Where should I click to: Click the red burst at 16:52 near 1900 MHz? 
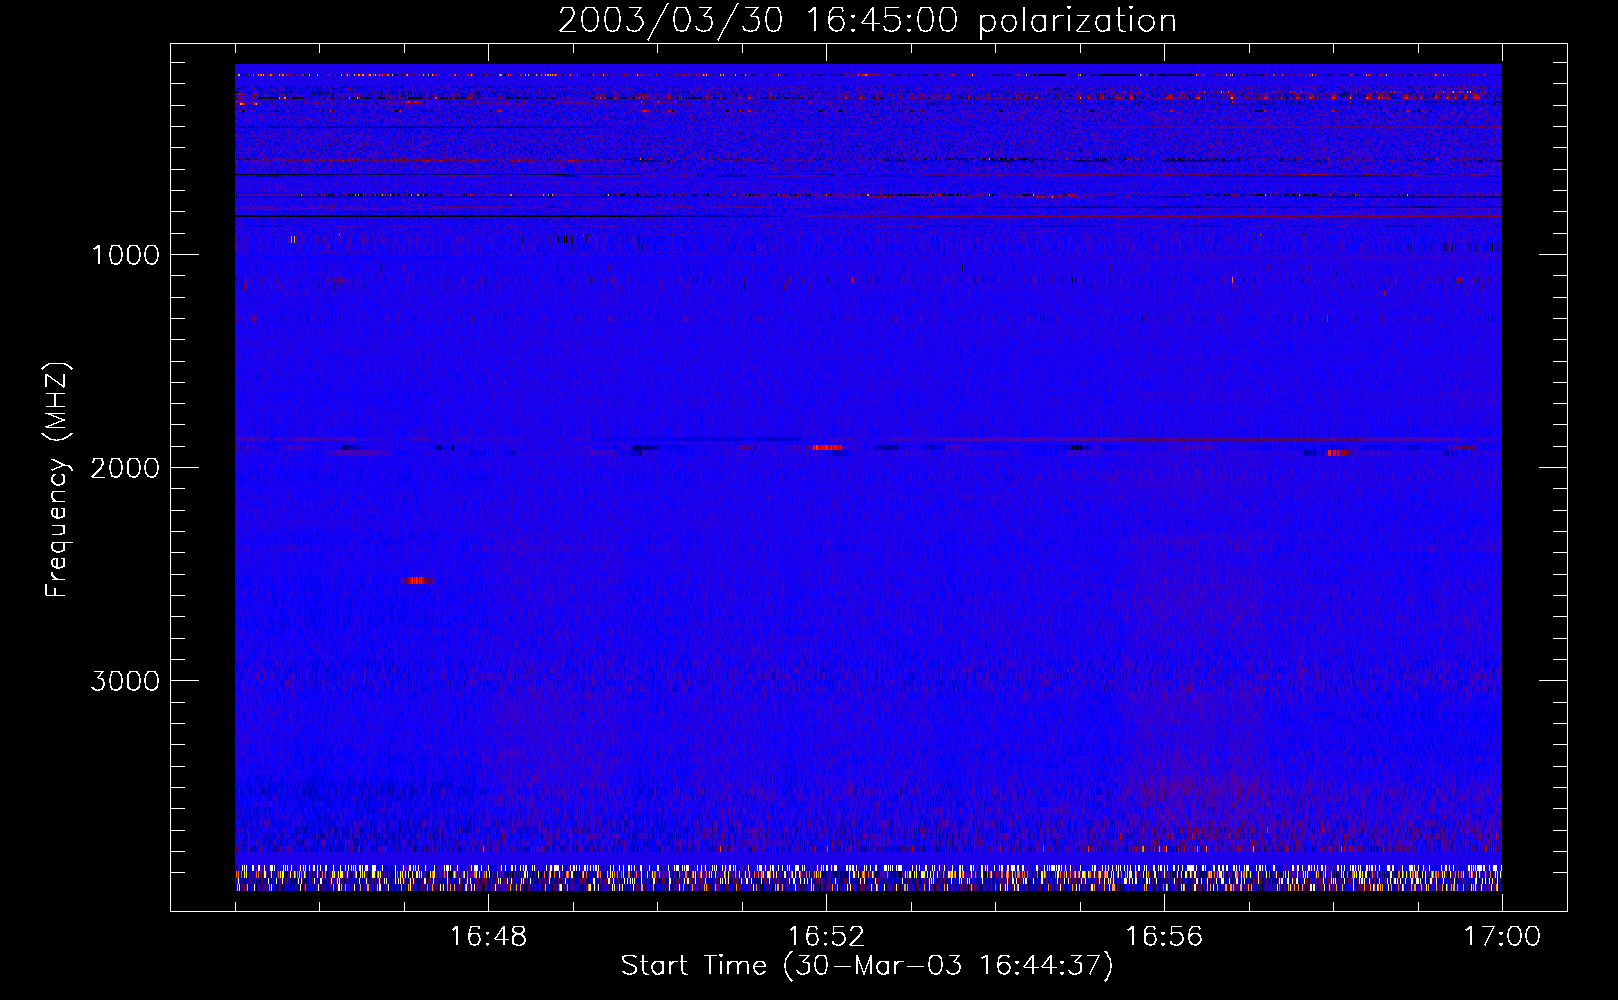click(827, 447)
